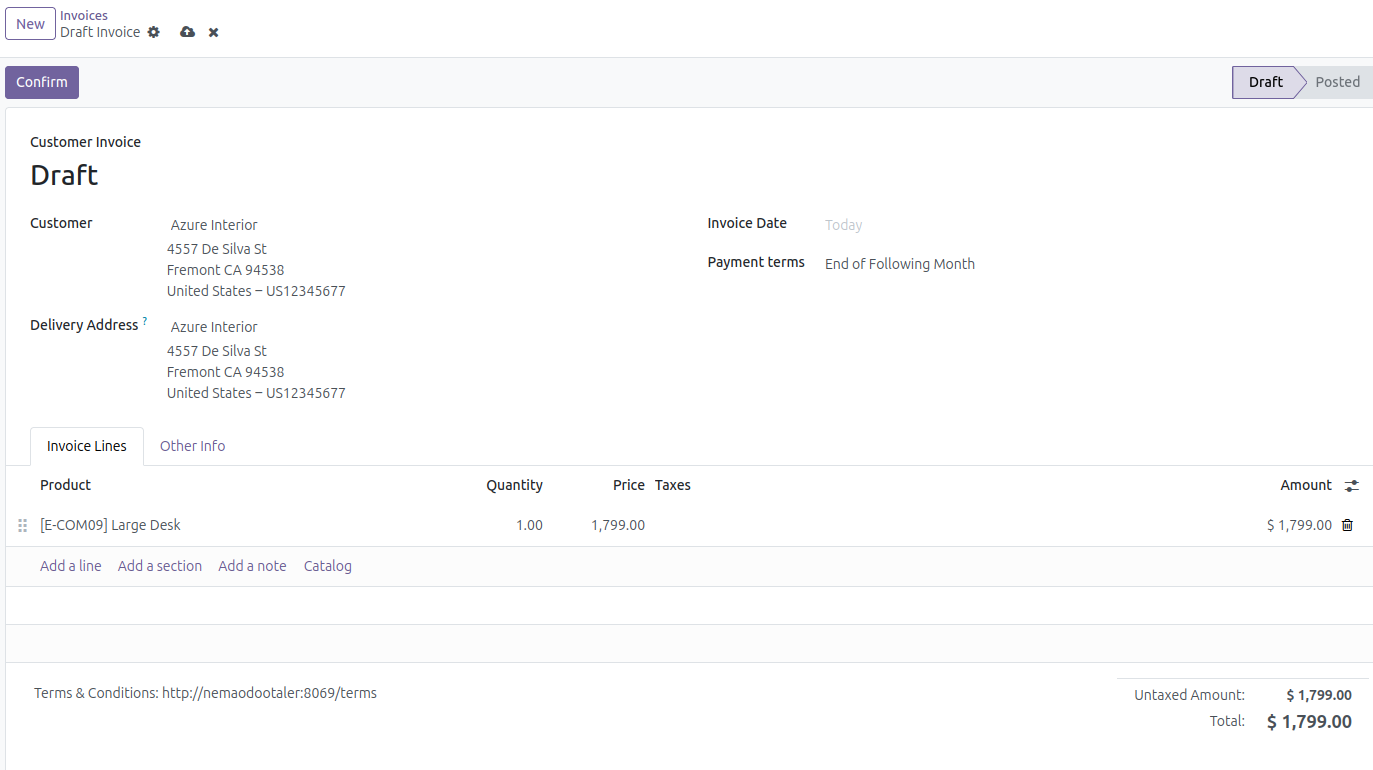Delete the Large Desk invoice line
The image size is (1373, 770).
(x=1347, y=525)
